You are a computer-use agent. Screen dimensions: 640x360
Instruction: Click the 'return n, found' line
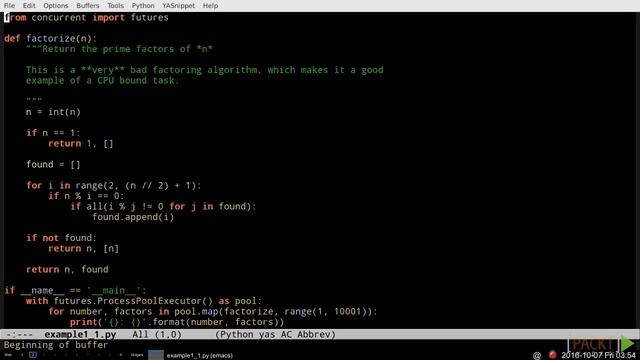pyautogui.click(x=67, y=269)
